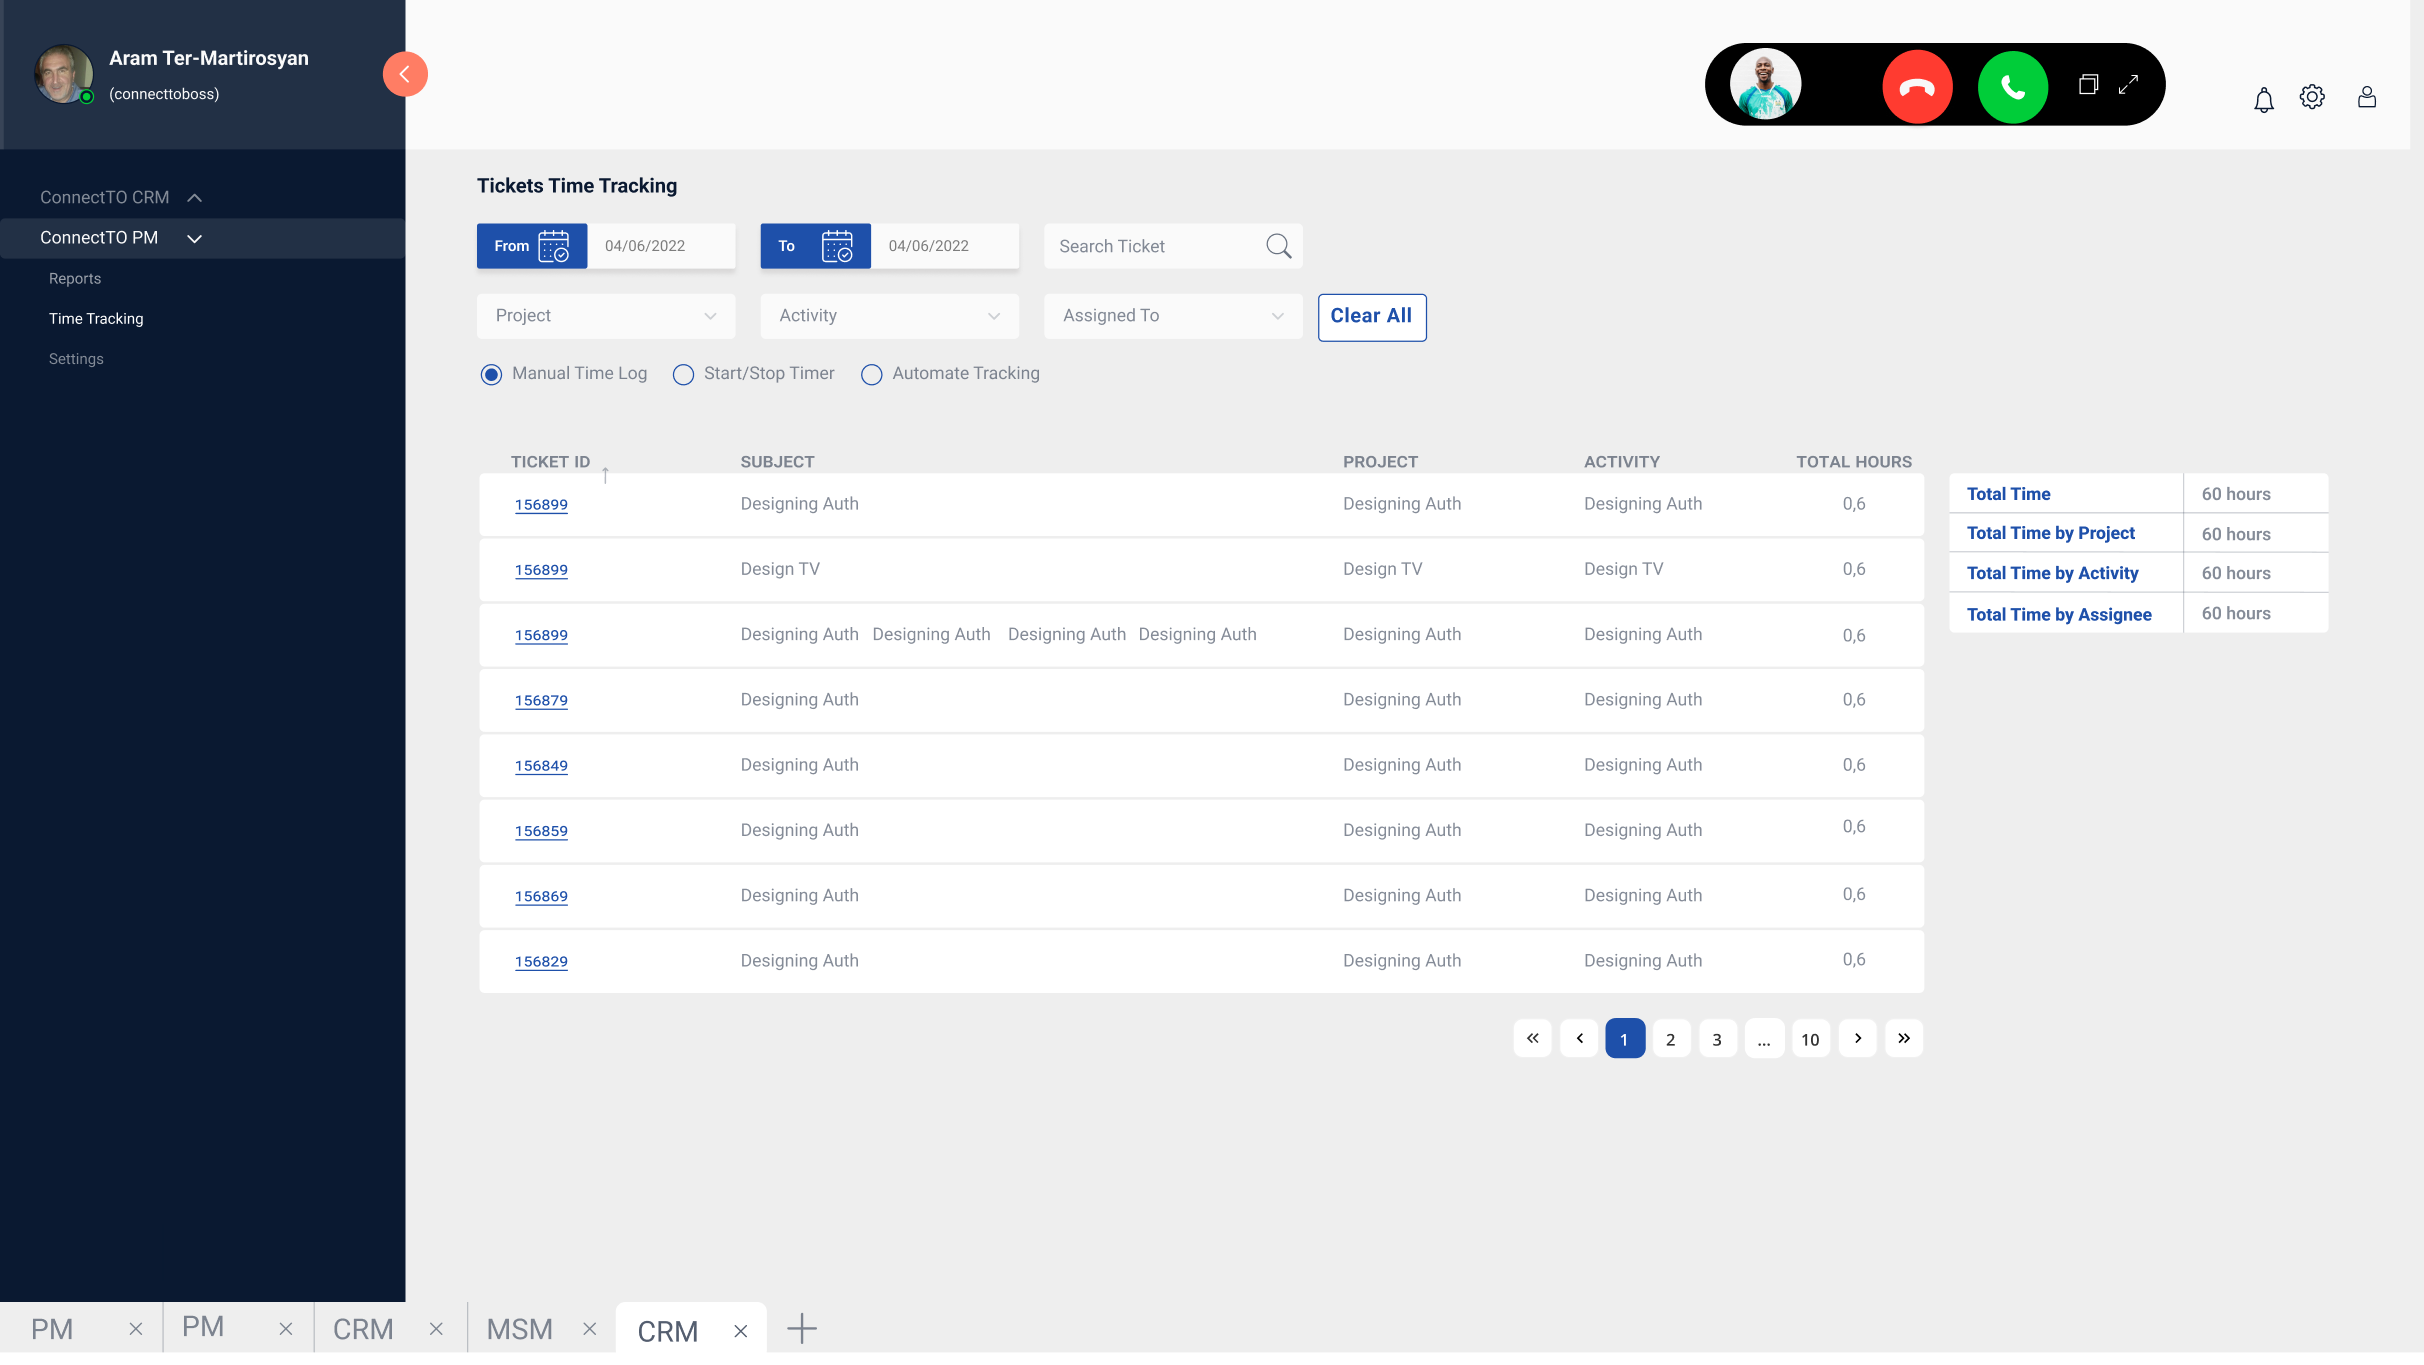This screenshot has height=1365, width=2424.
Task: Open Reports in the sidebar menu
Action: coord(75,279)
